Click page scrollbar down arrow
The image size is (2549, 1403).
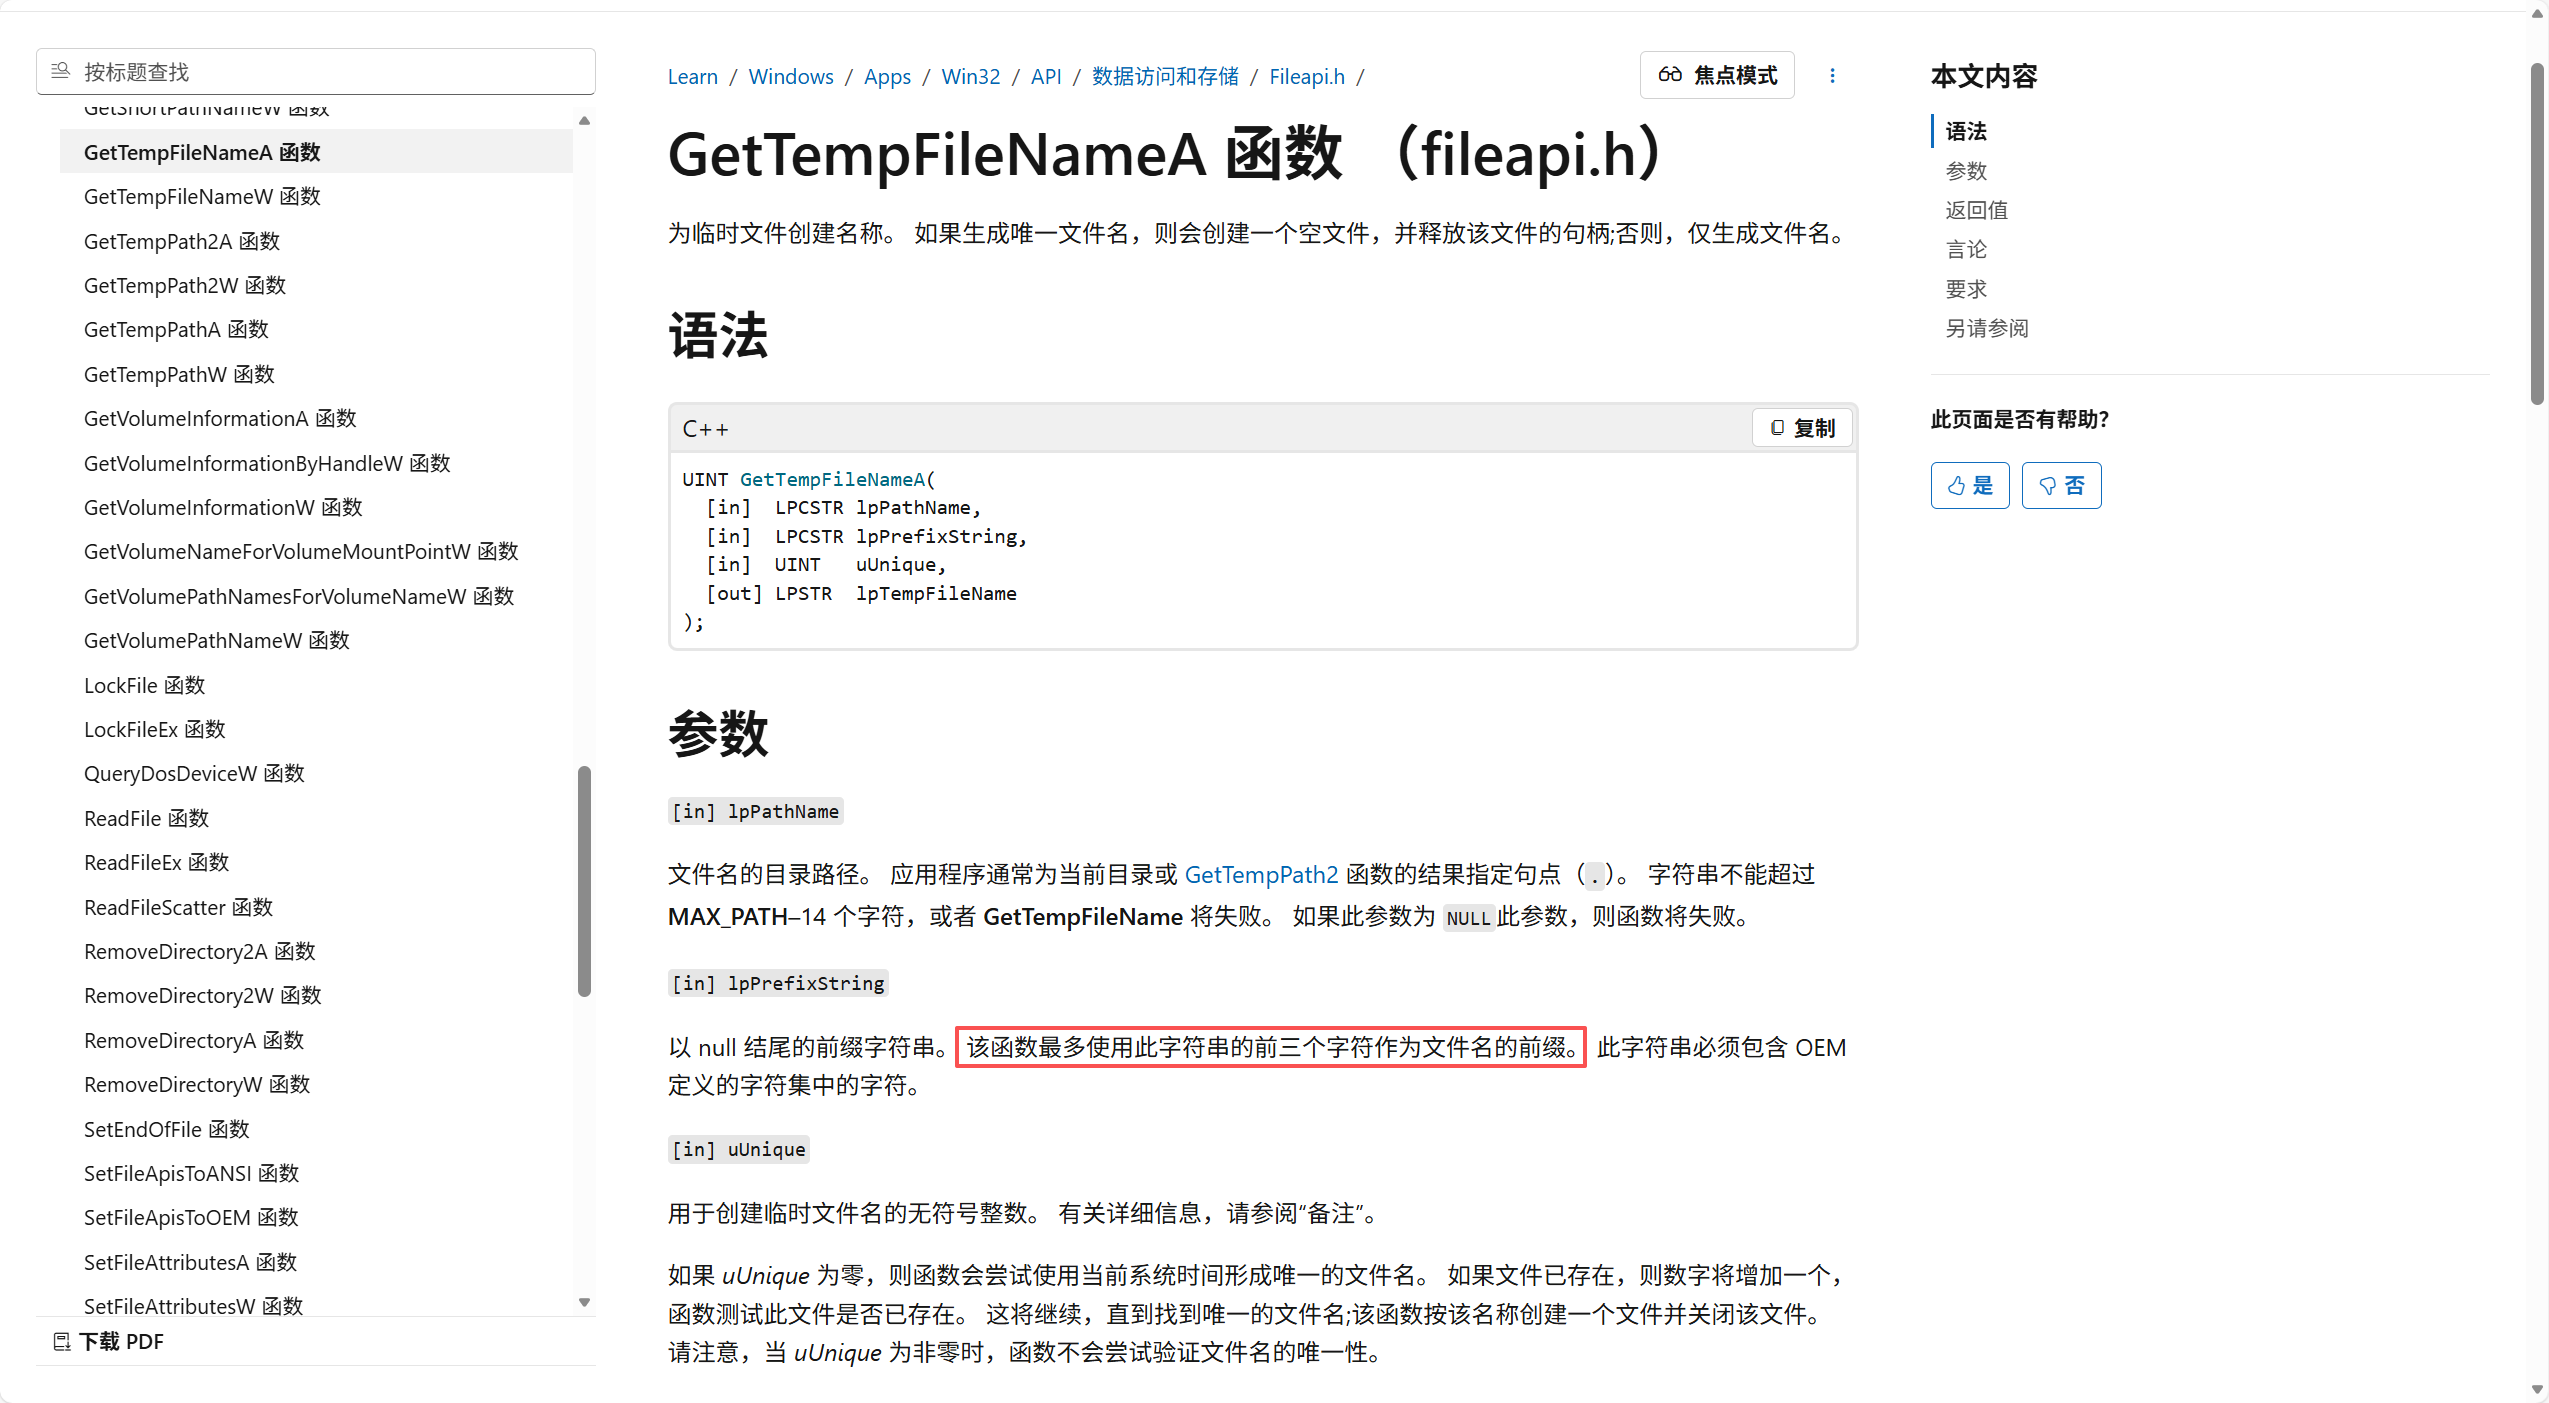click(x=2537, y=1390)
